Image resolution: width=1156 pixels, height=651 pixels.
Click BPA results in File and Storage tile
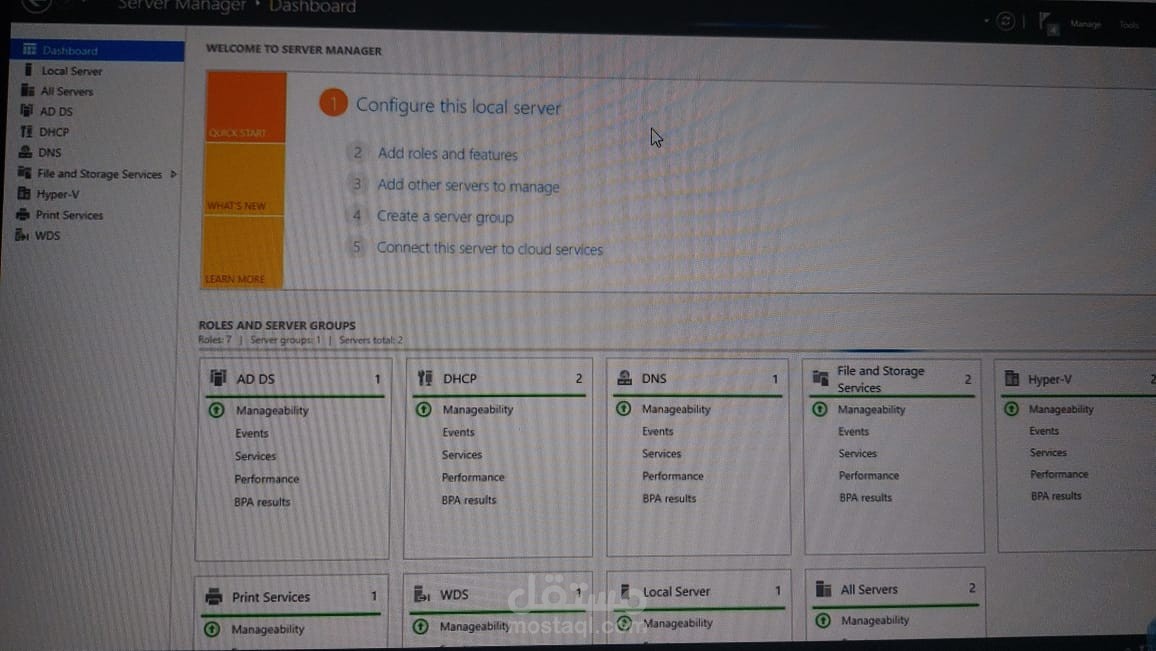(x=866, y=498)
